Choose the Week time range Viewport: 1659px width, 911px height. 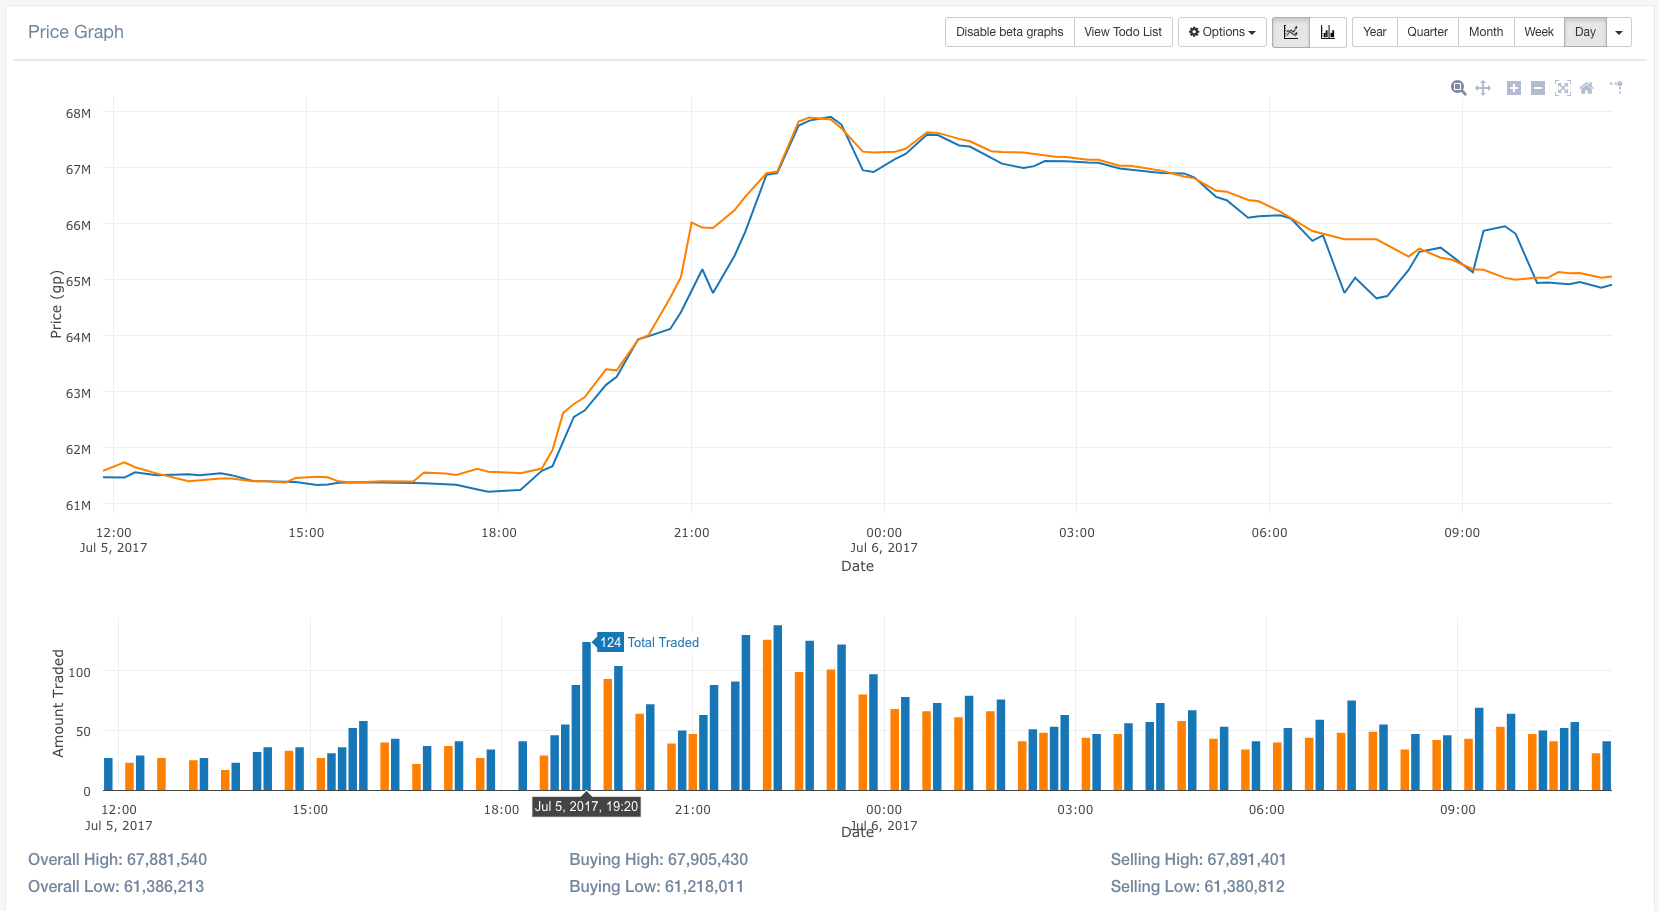[x=1538, y=32]
